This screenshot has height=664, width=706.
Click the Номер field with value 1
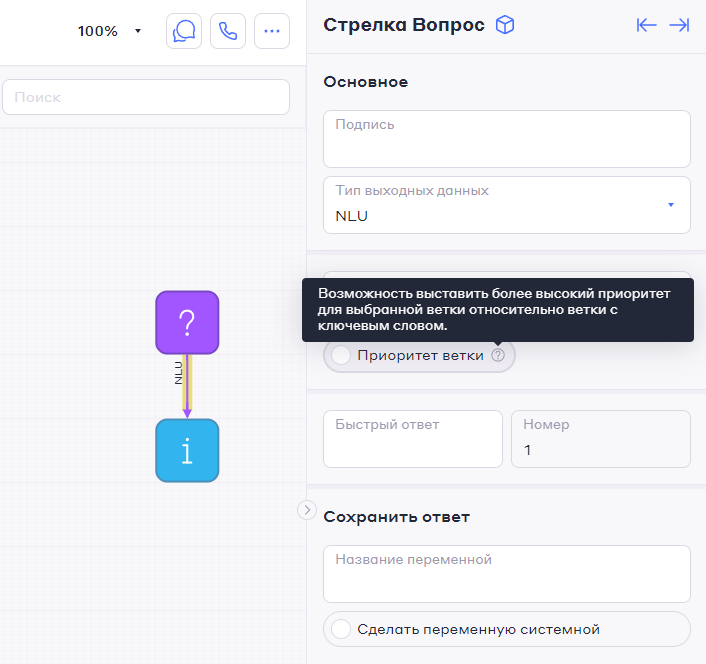601,439
